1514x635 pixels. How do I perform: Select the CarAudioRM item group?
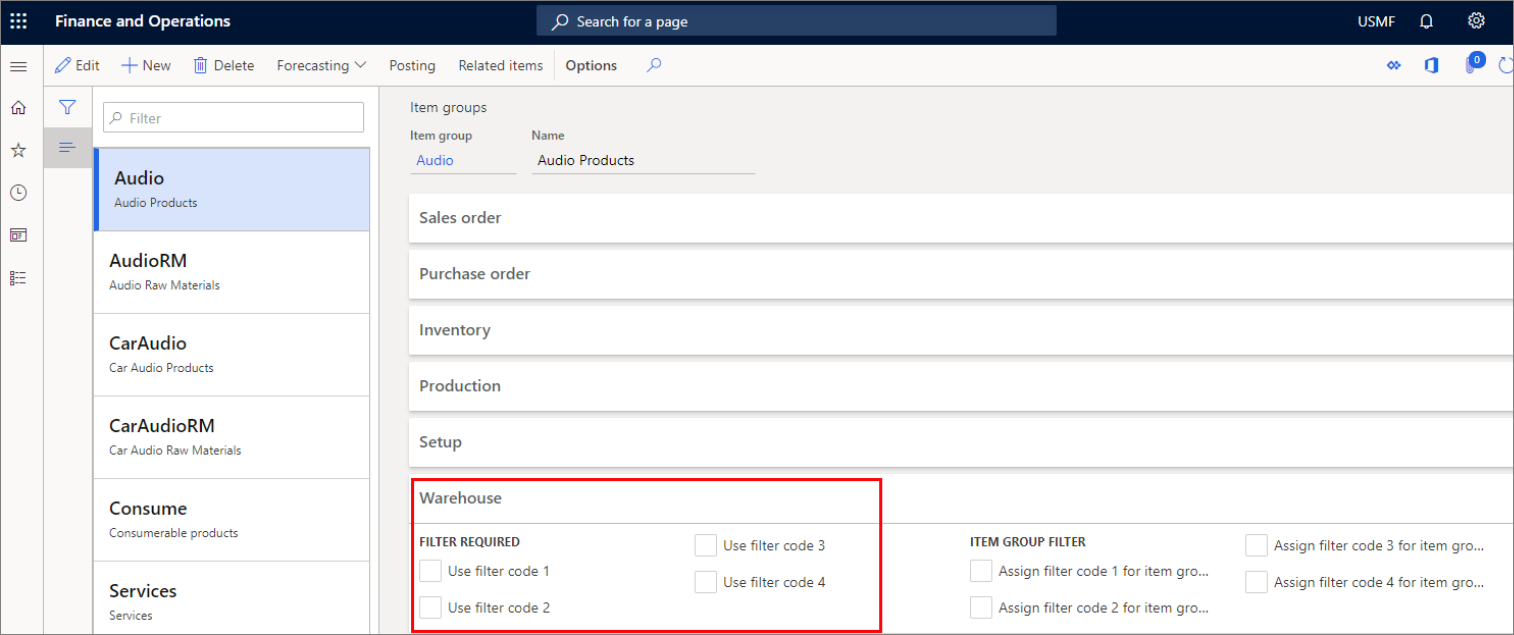(x=232, y=437)
